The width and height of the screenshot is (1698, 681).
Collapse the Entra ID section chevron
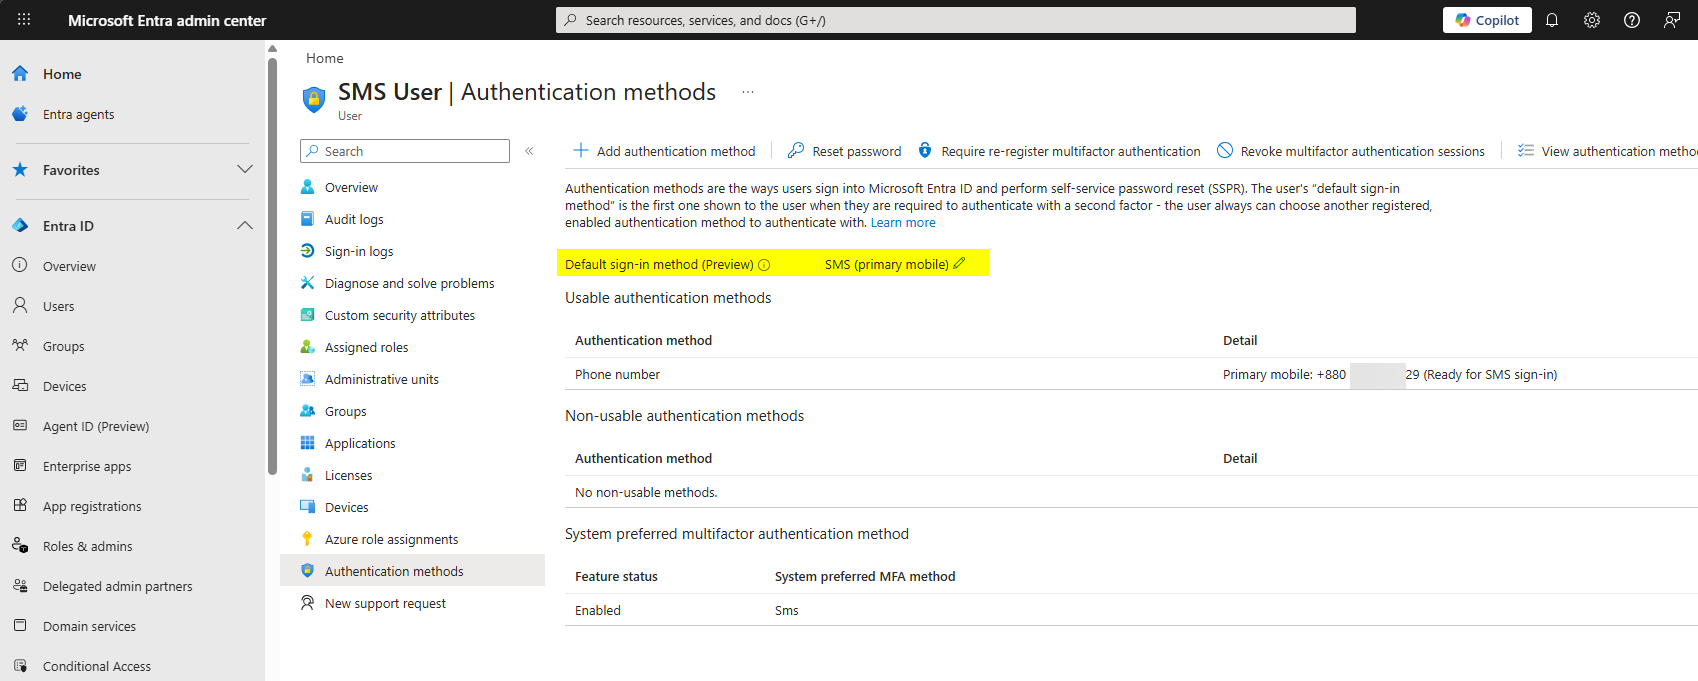pyautogui.click(x=245, y=226)
